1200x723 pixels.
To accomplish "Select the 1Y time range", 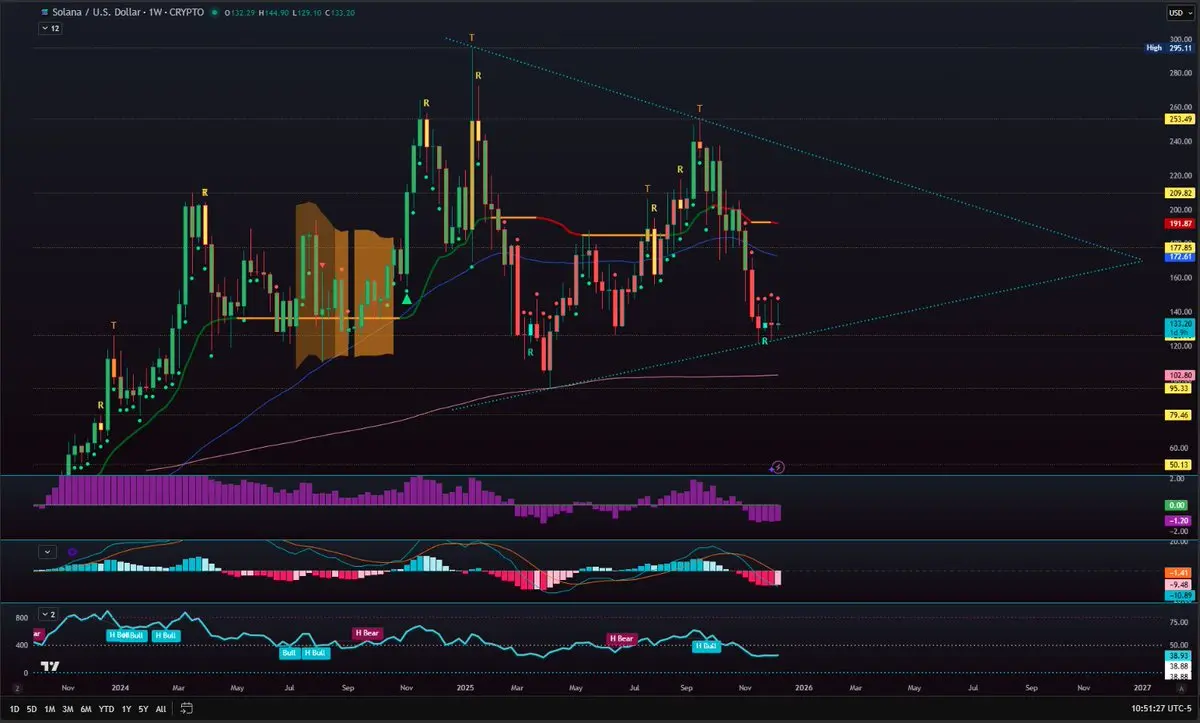I will 125,708.
